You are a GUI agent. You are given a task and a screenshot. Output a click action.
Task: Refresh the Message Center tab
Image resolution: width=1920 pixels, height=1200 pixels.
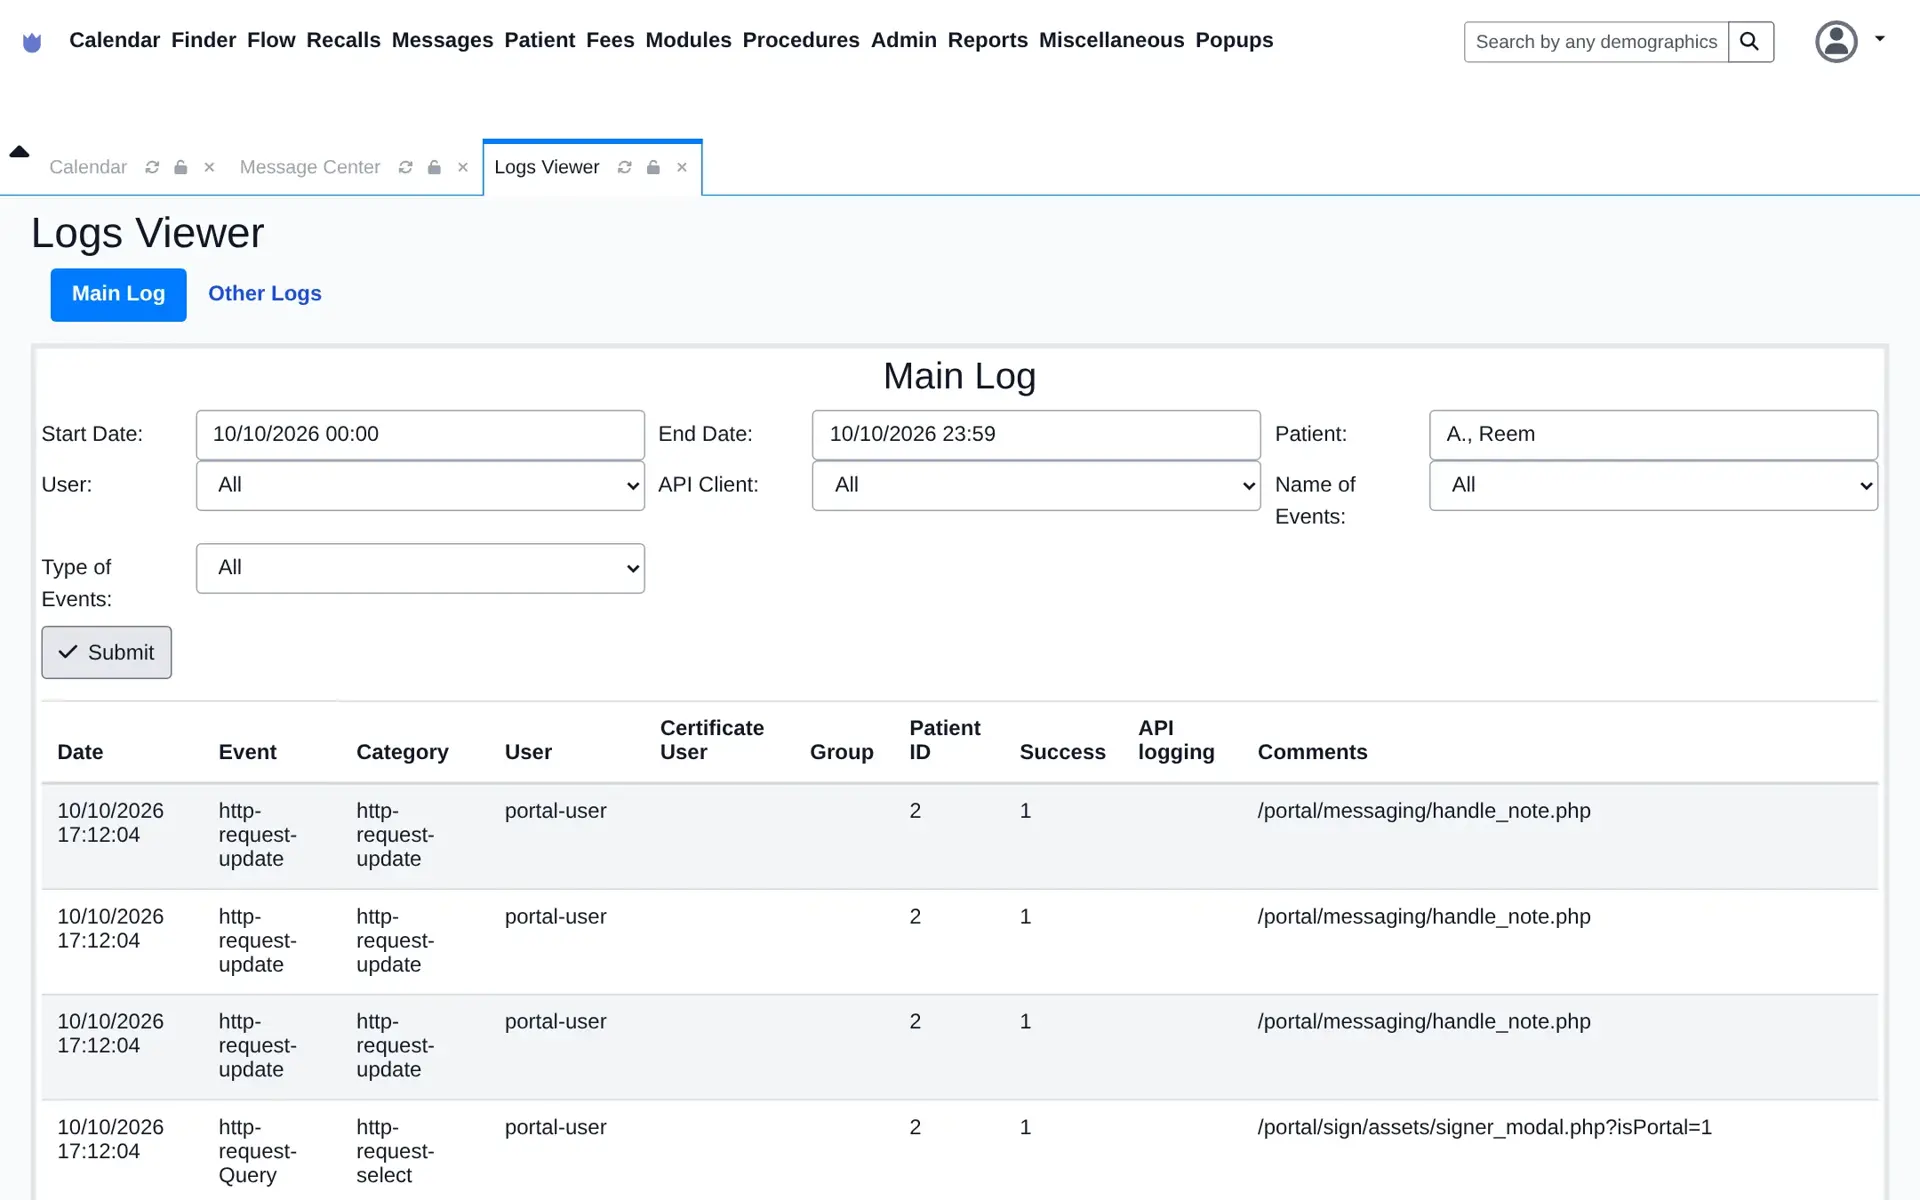click(x=406, y=167)
